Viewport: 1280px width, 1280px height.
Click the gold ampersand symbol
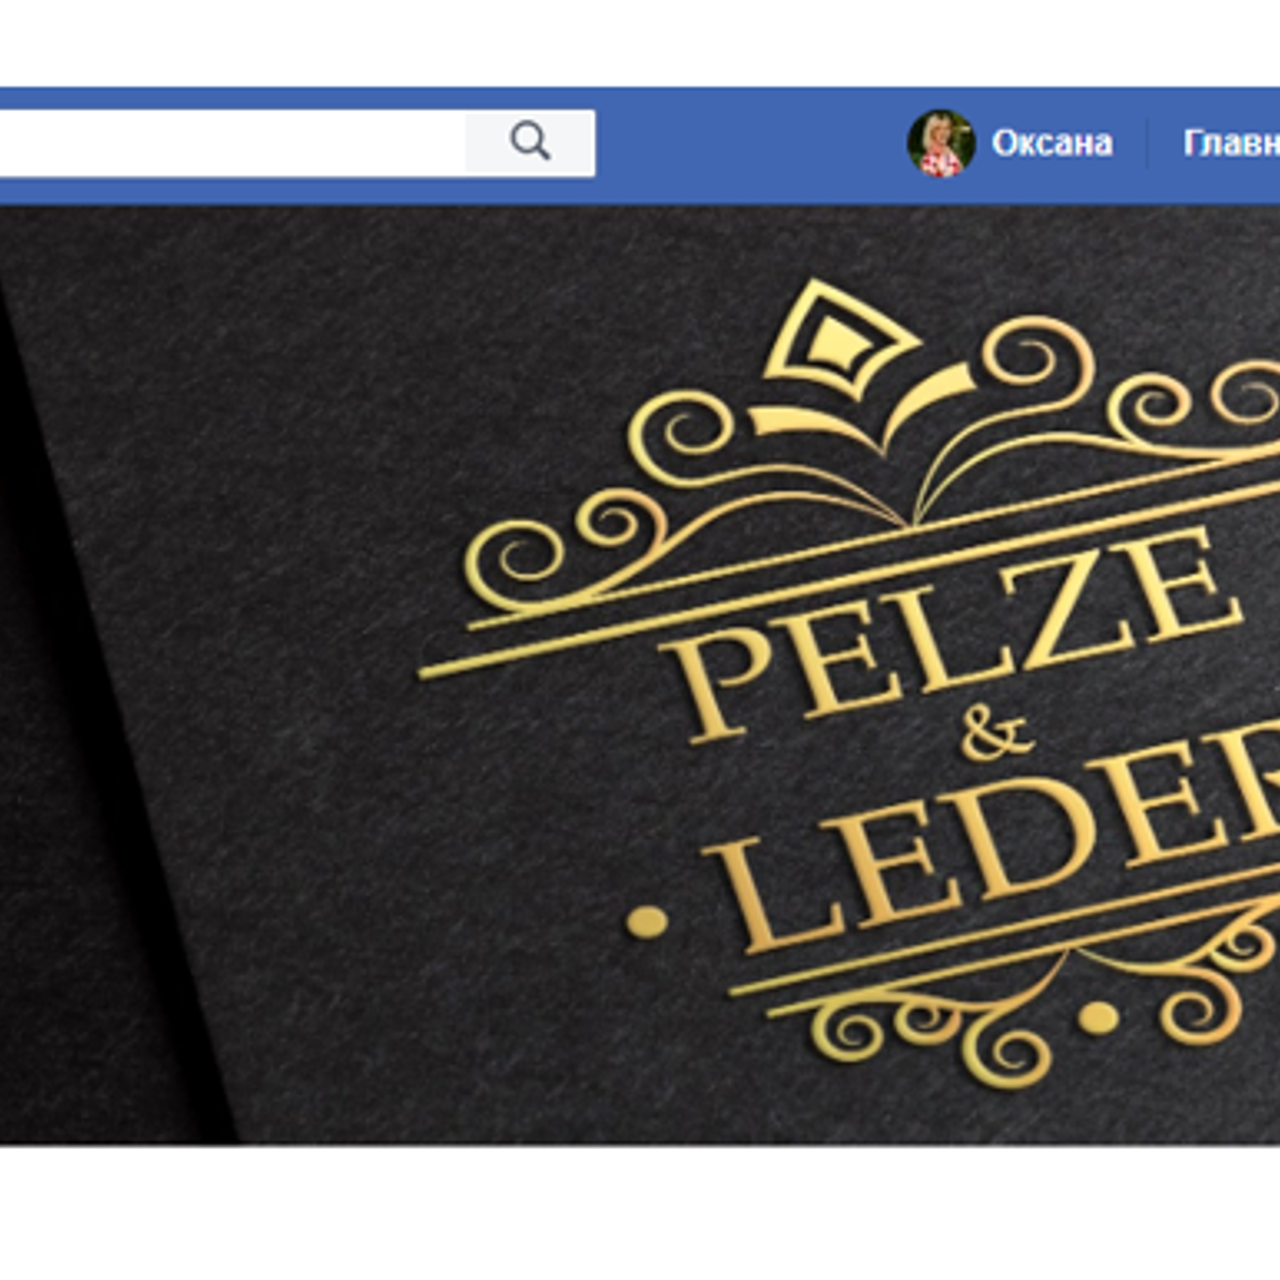(x=997, y=735)
